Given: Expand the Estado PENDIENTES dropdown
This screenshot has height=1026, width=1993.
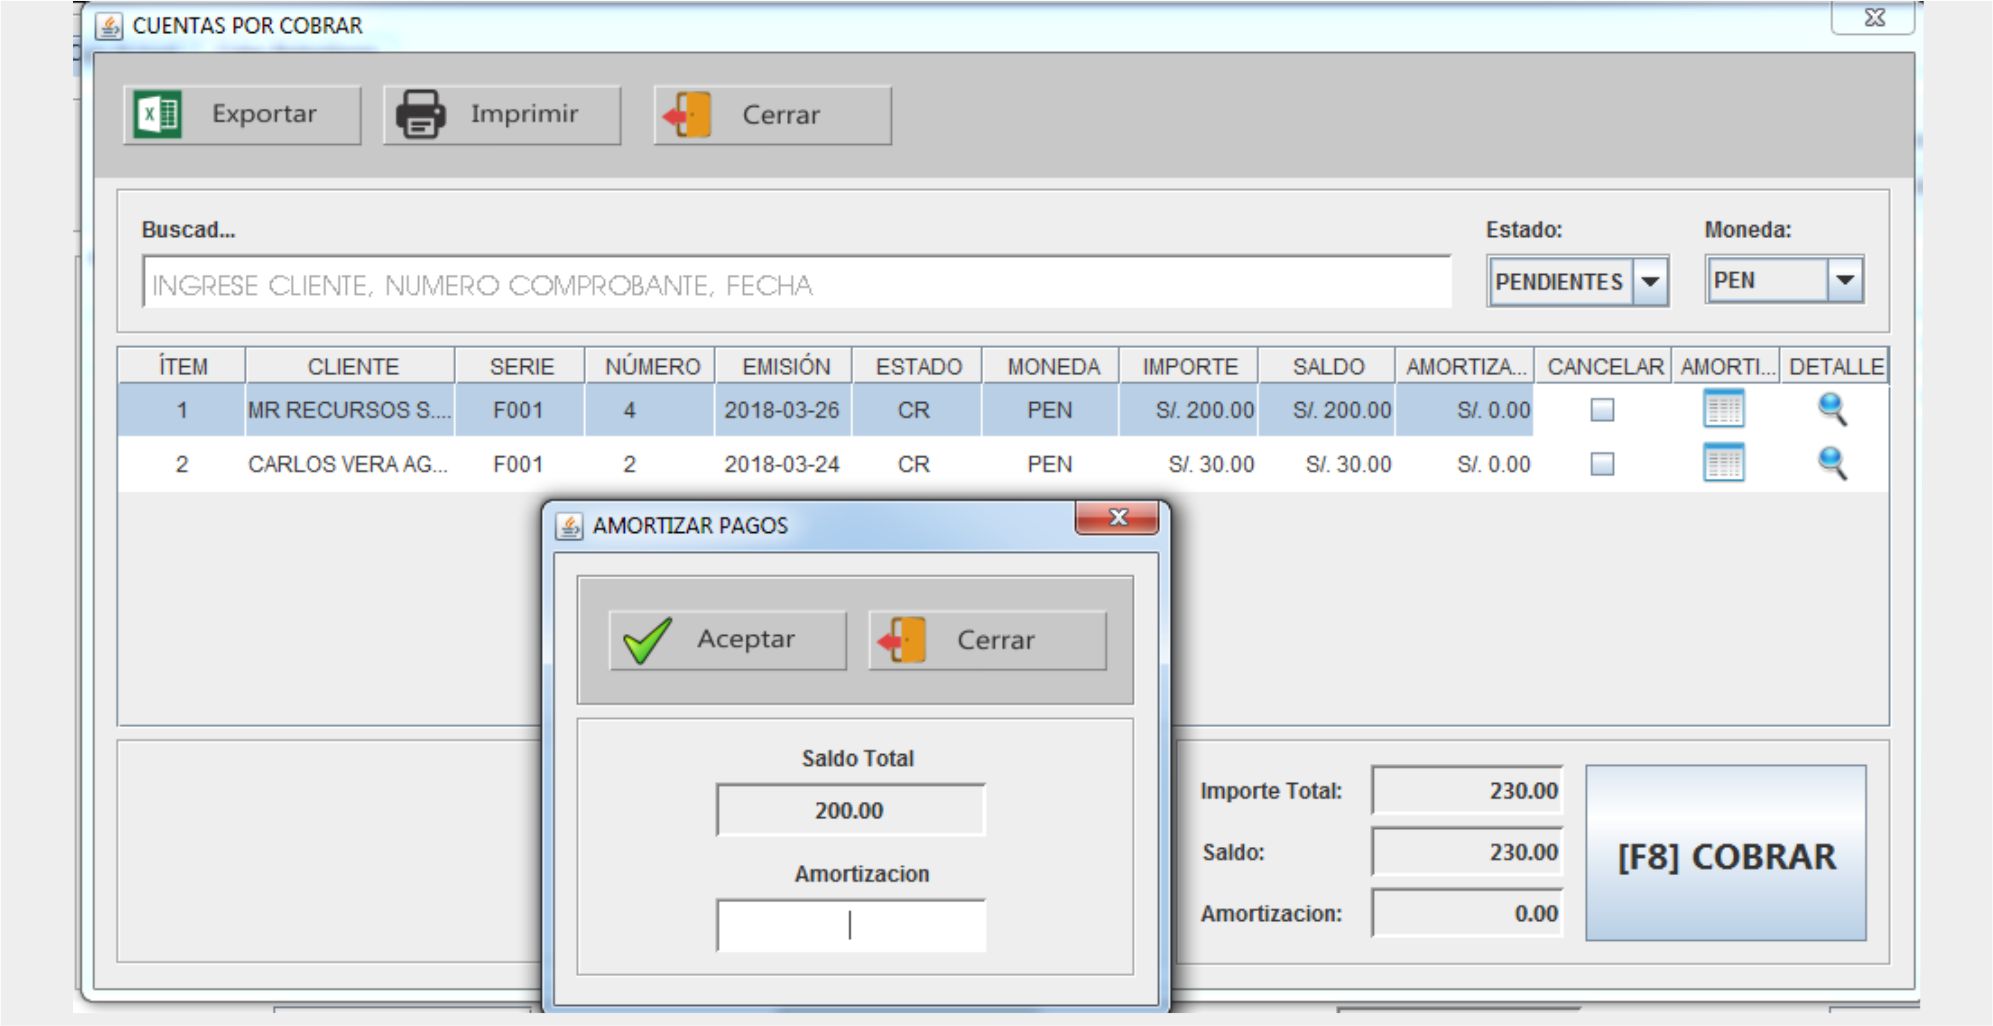Looking at the screenshot, I should pos(1650,282).
